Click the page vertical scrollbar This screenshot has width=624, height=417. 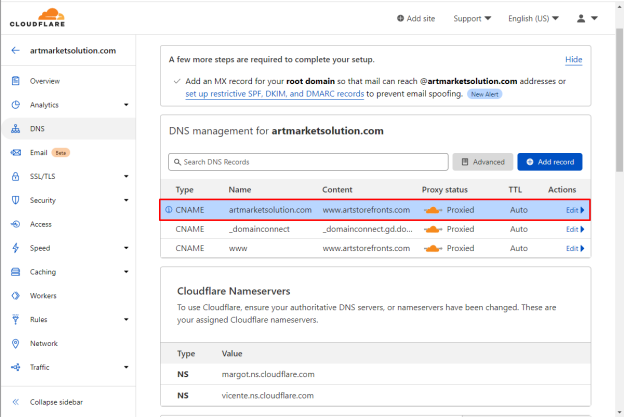[619, 99]
